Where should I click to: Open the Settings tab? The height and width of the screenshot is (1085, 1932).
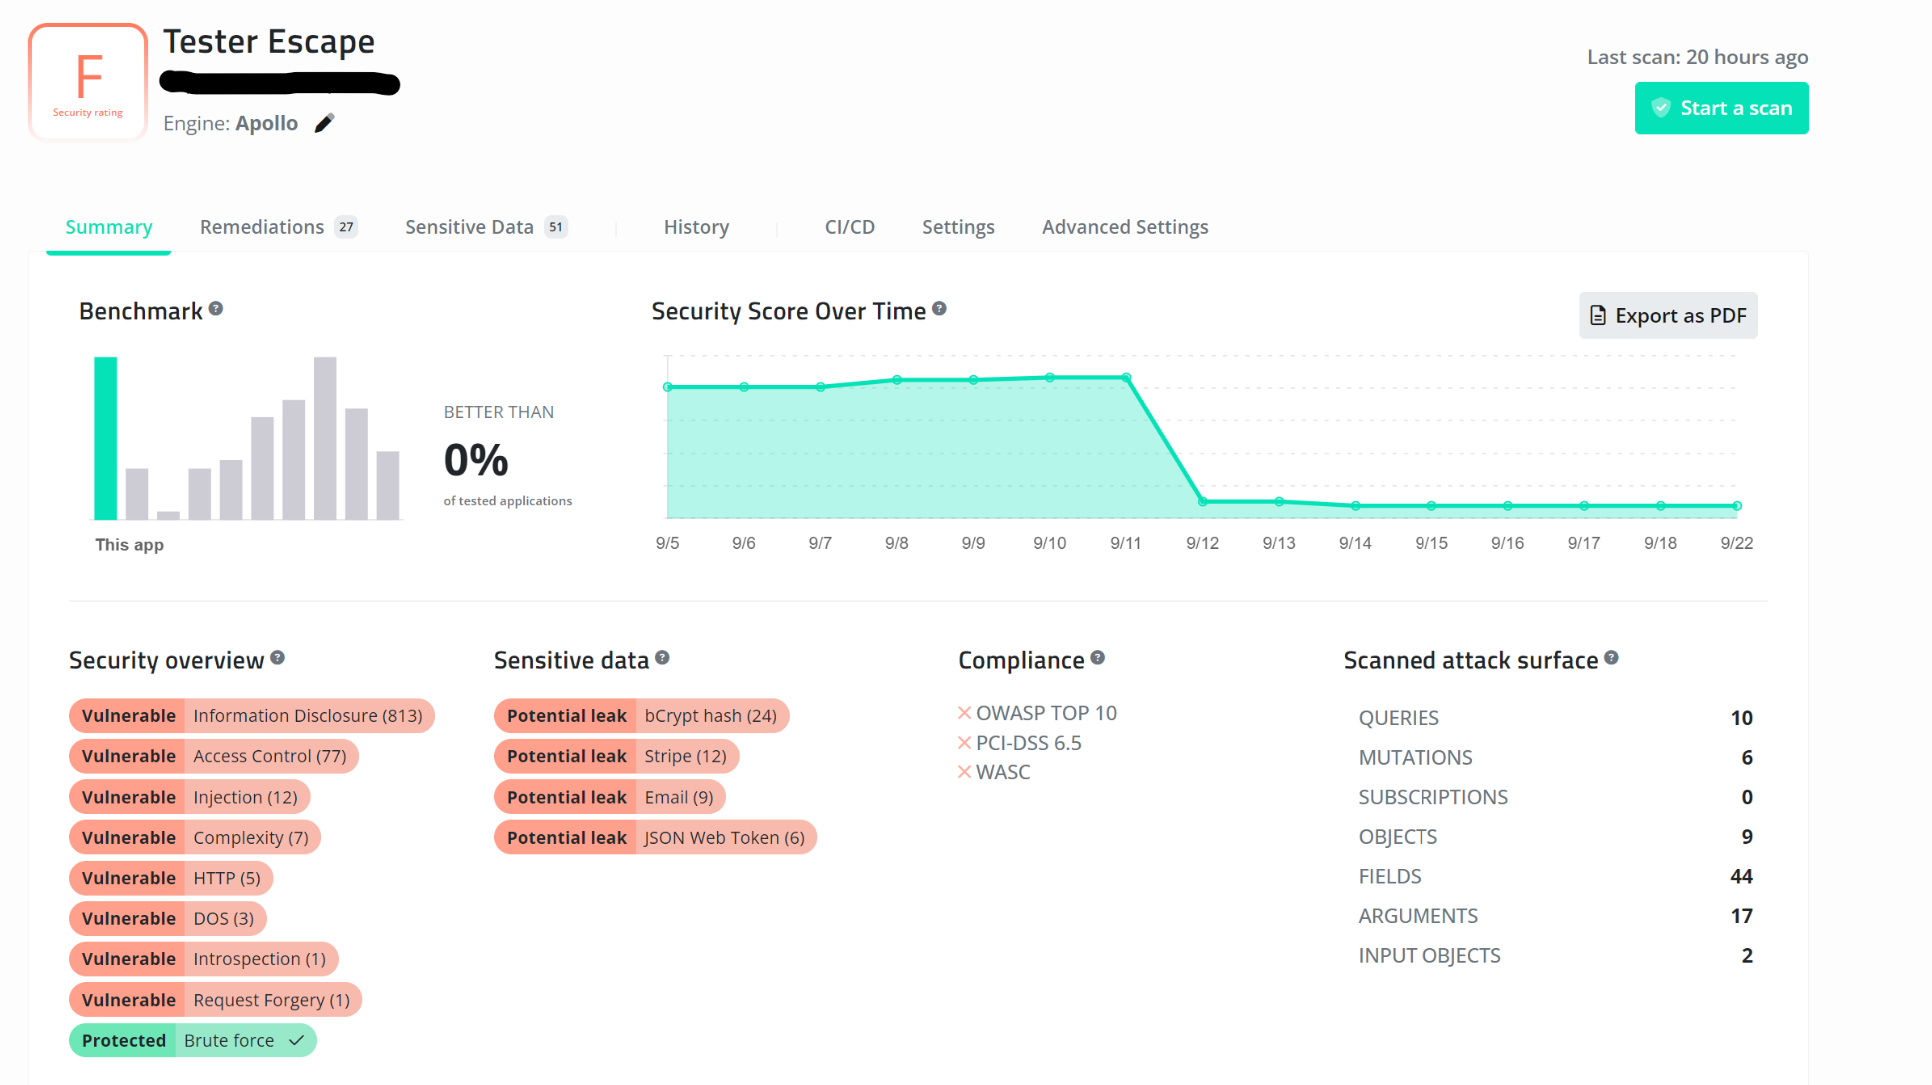(x=958, y=227)
